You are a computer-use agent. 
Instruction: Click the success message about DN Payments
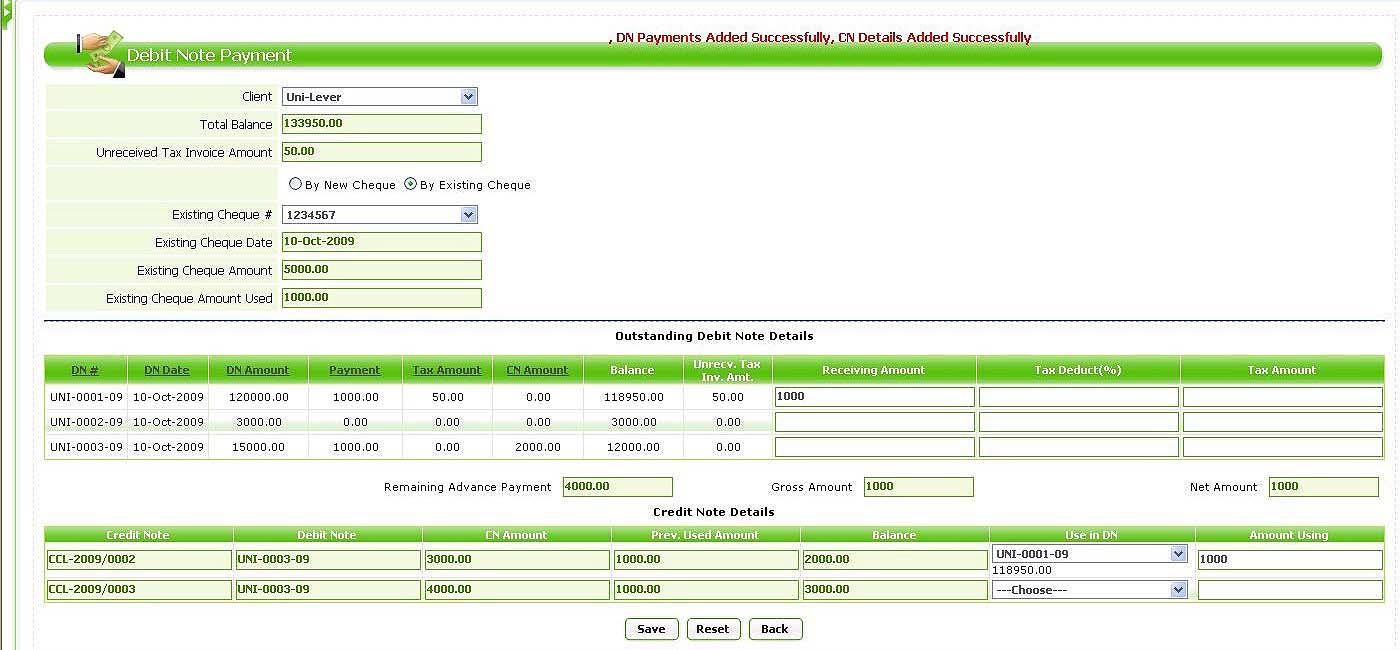[820, 38]
